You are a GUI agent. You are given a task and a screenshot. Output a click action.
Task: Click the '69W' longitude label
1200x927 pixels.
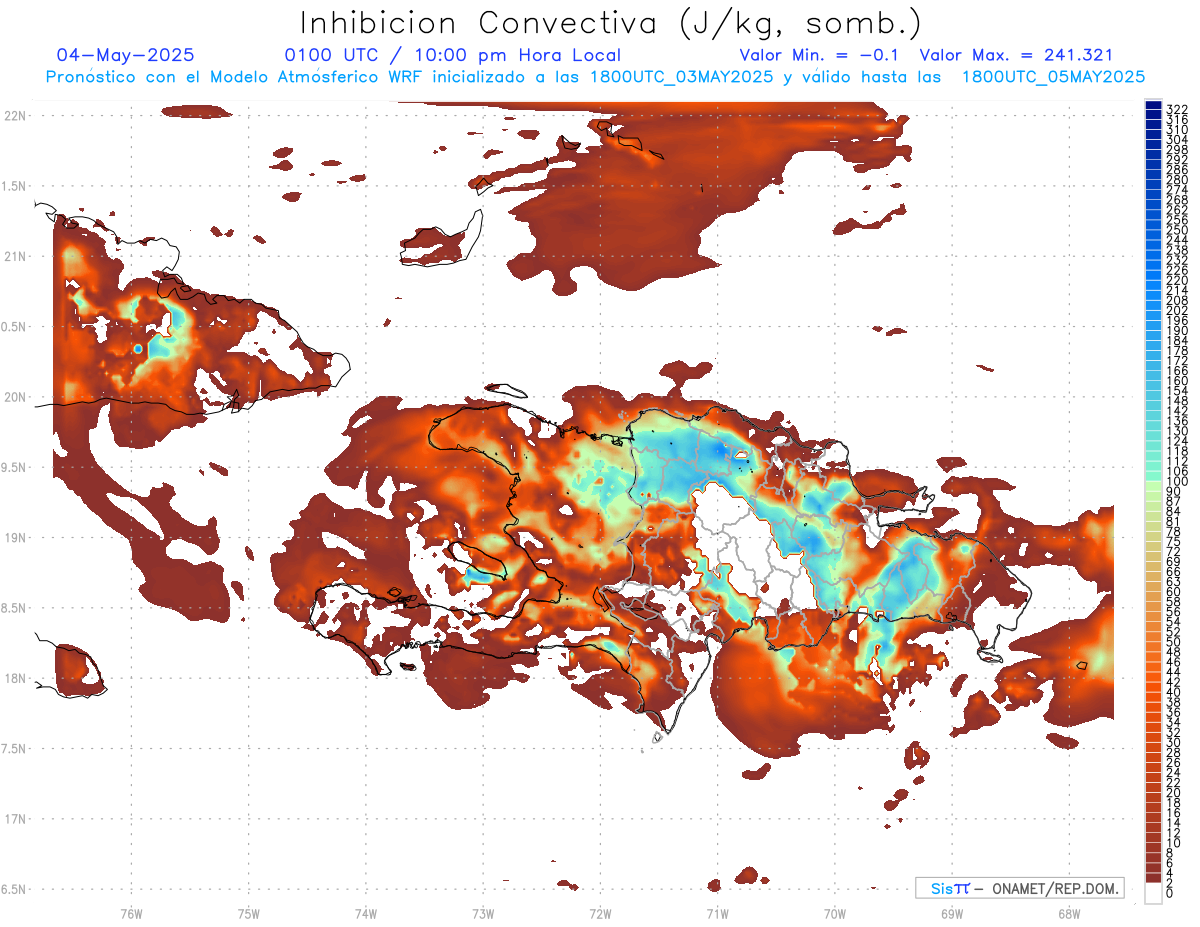point(952,913)
